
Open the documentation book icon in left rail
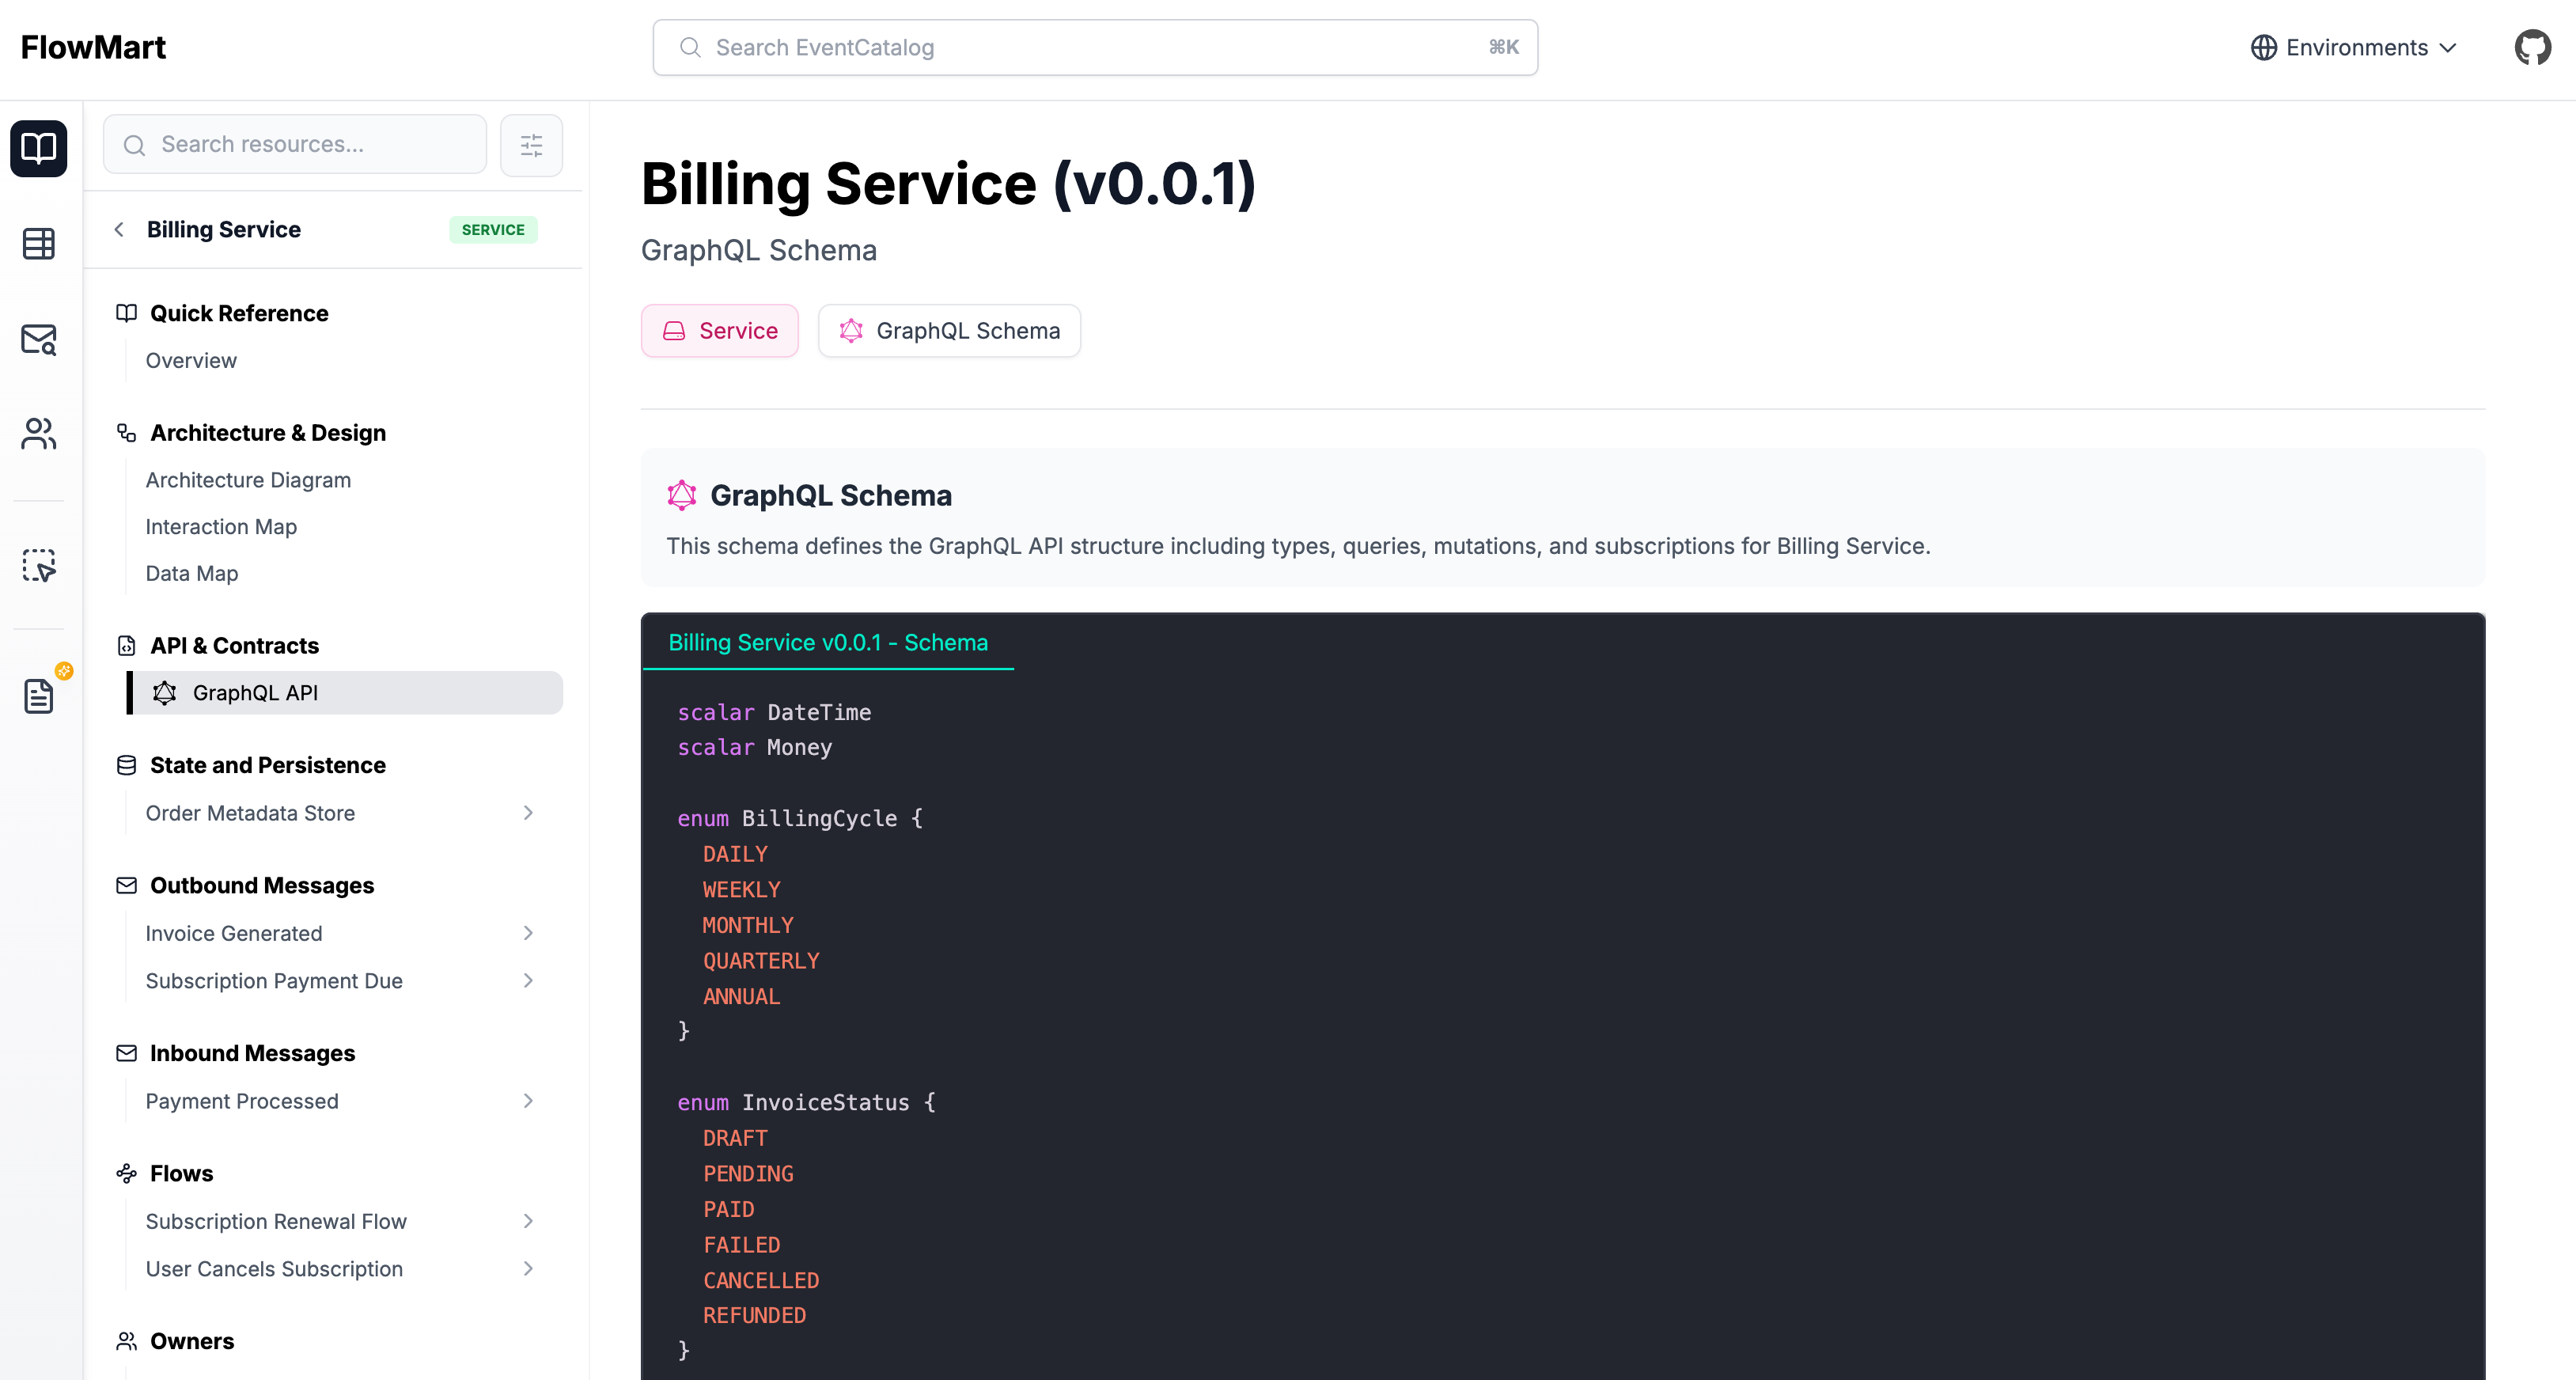[x=39, y=148]
